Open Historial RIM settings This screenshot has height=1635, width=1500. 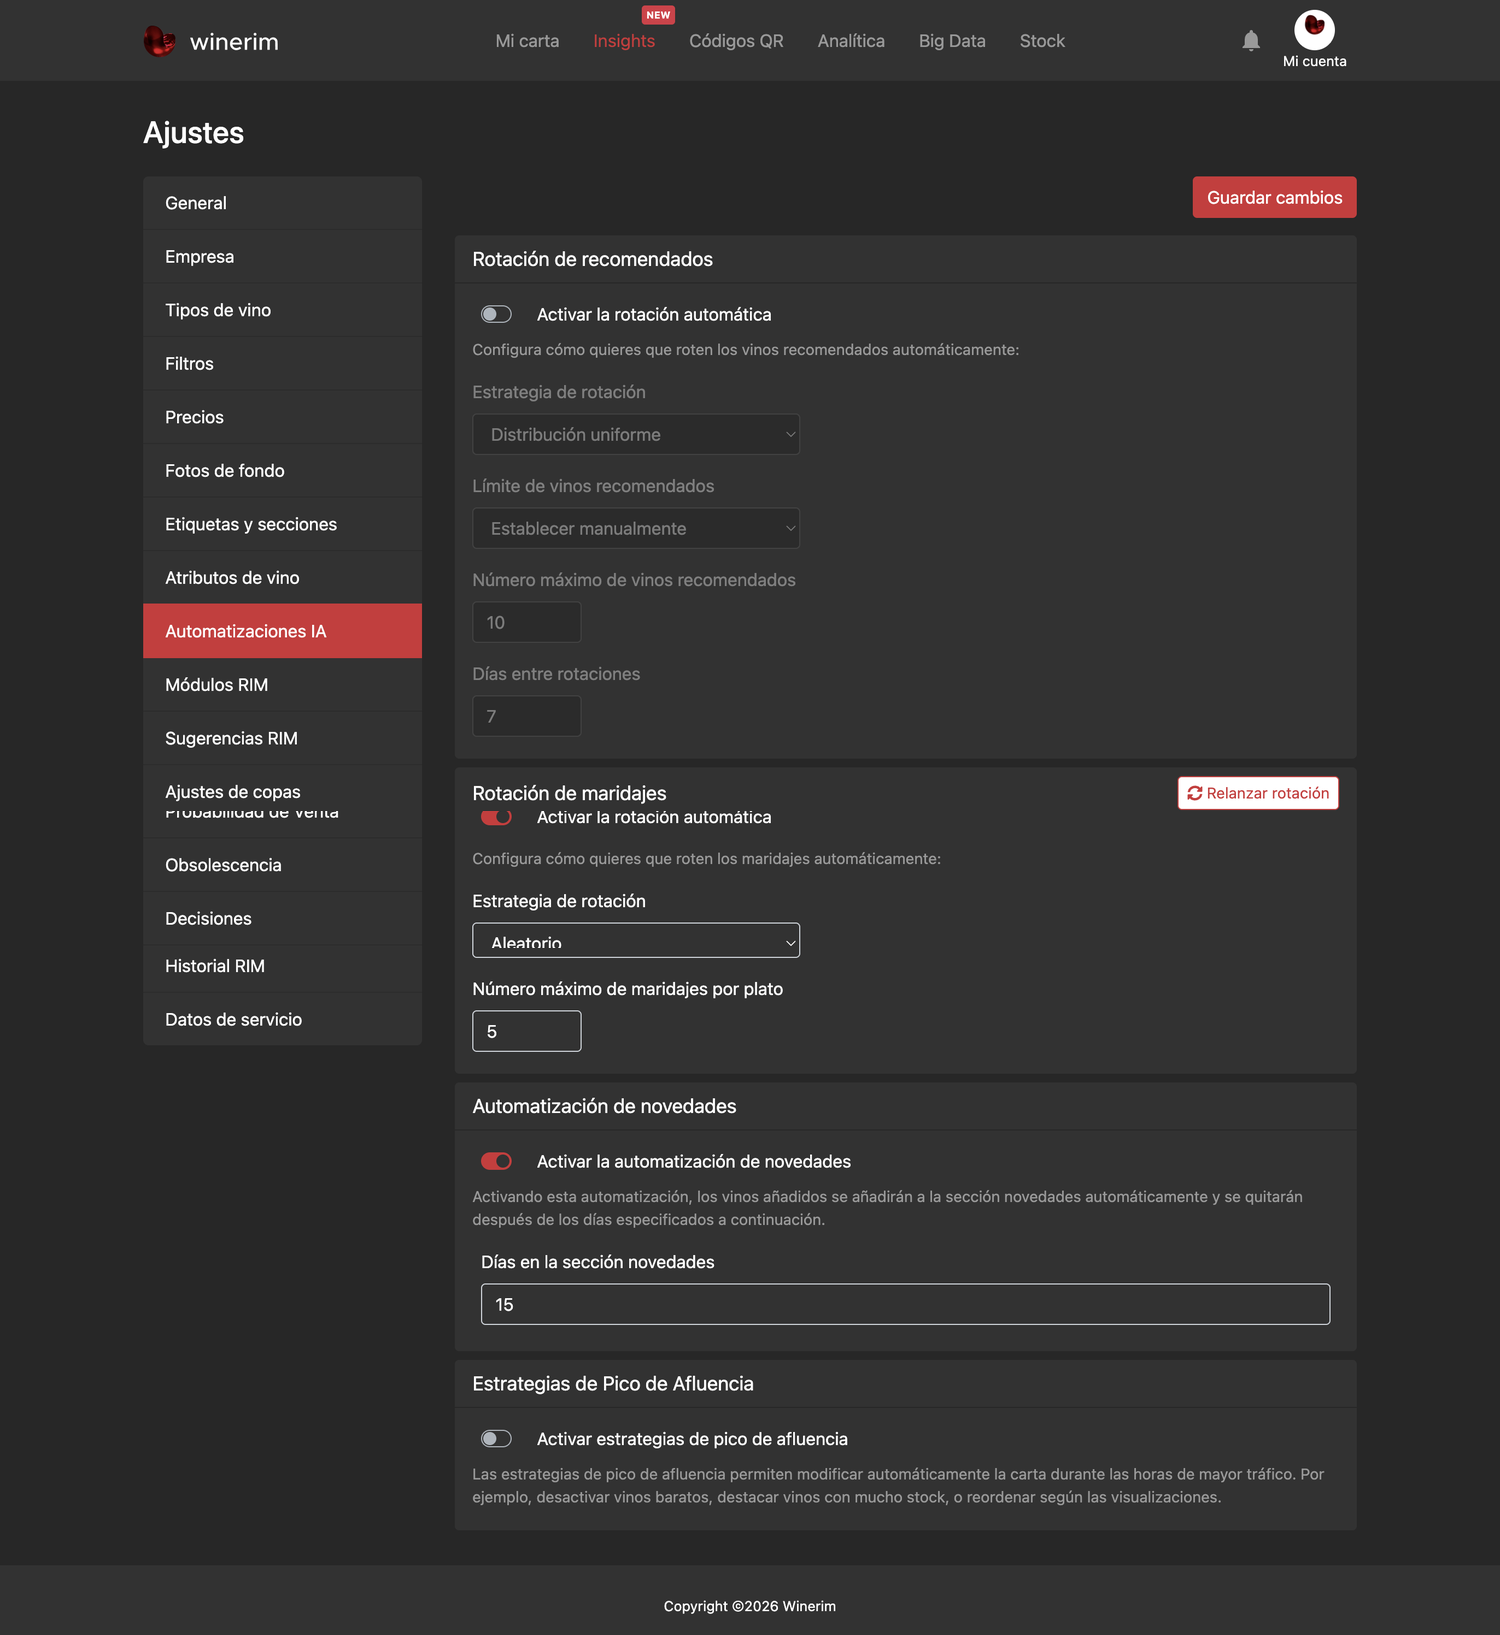coord(282,966)
